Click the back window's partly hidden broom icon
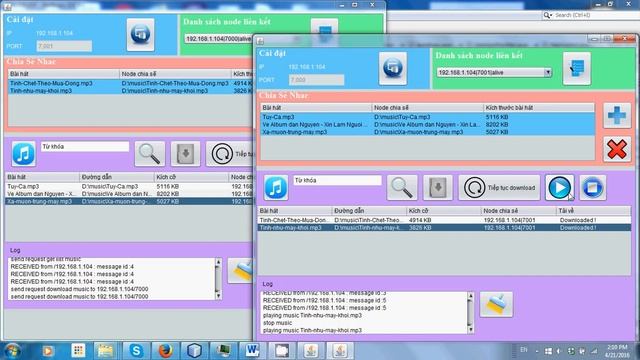Image resolution: width=640 pixels, height=360 pixels. [240, 271]
